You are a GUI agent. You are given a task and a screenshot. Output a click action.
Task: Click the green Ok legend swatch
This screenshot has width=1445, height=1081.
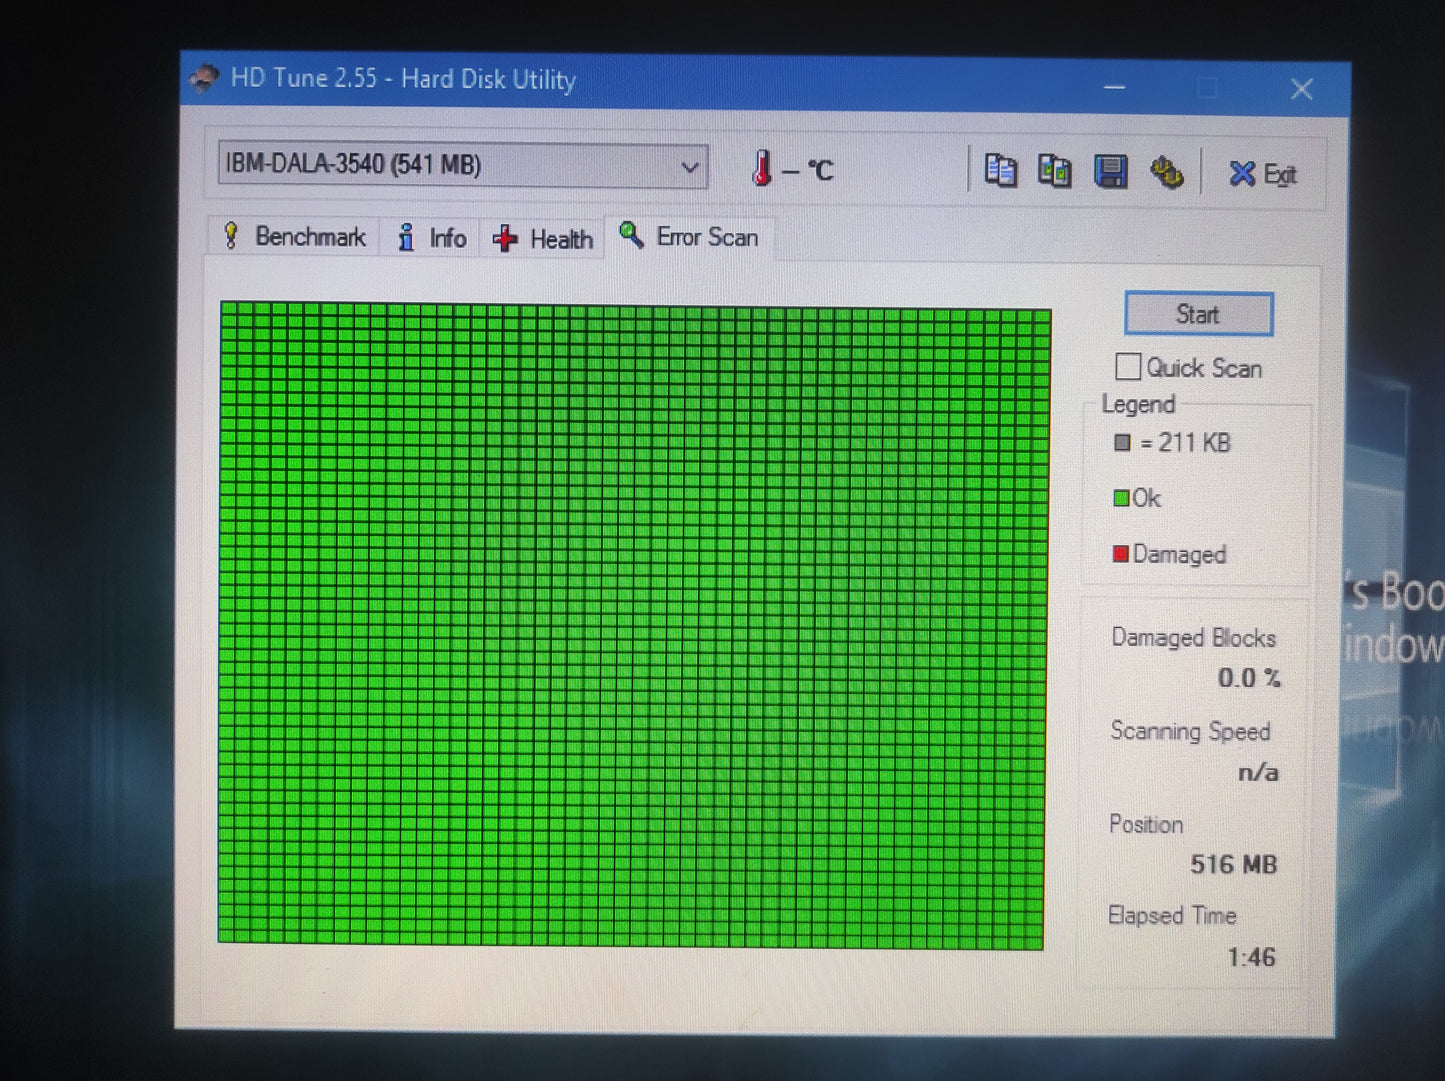pyautogui.click(x=1121, y=498)
